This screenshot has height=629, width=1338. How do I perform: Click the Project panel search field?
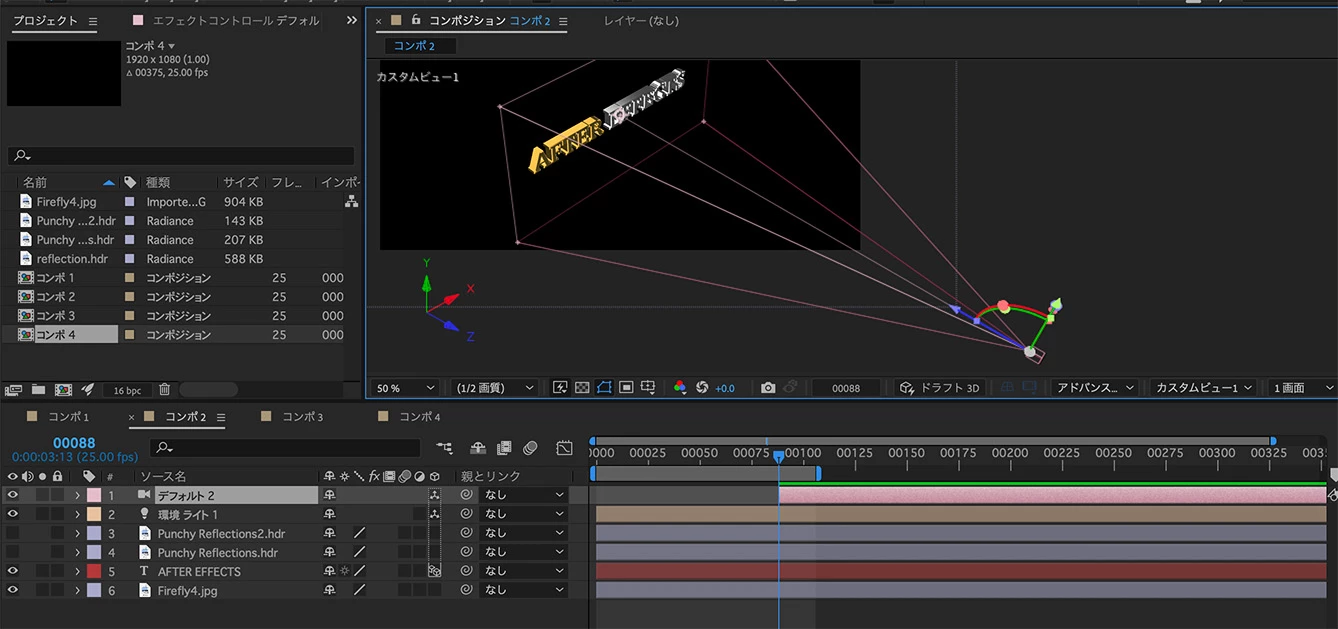tap(181, 156)
